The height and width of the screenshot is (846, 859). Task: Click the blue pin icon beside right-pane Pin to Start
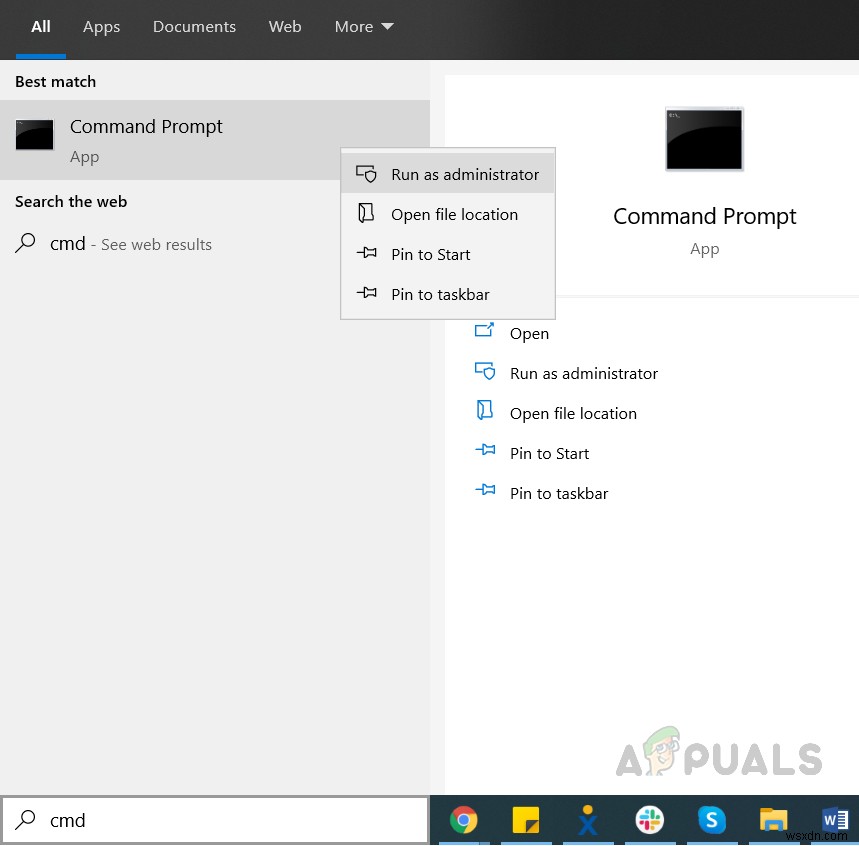(485, 450)
